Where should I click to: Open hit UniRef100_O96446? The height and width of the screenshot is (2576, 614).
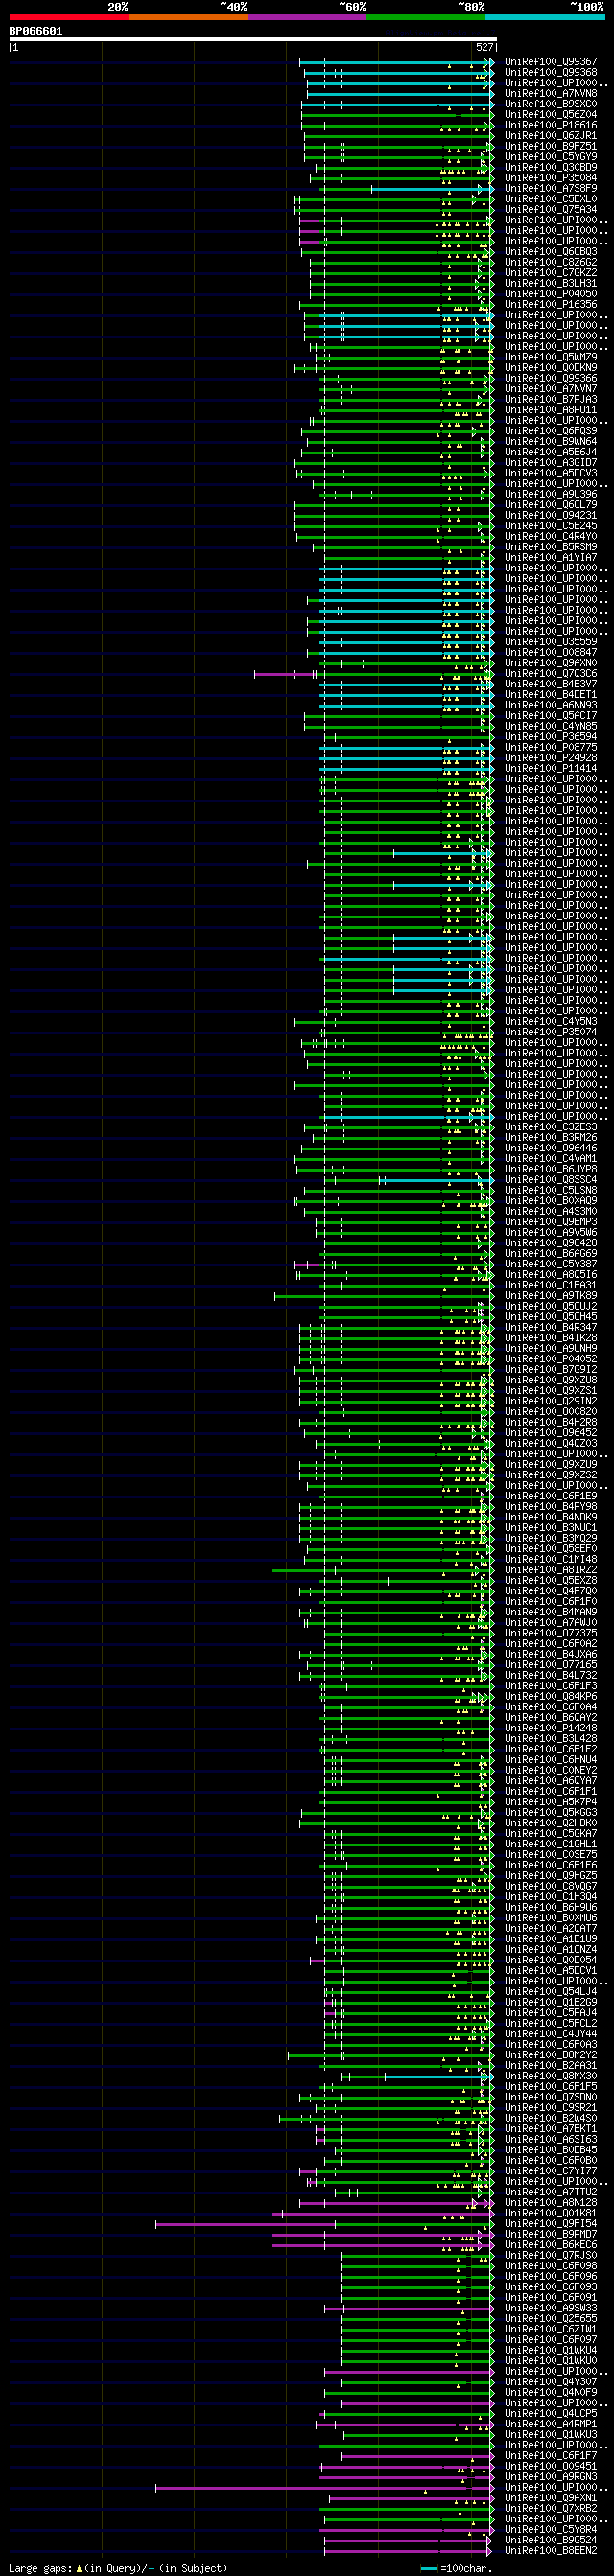[551, 1148]
